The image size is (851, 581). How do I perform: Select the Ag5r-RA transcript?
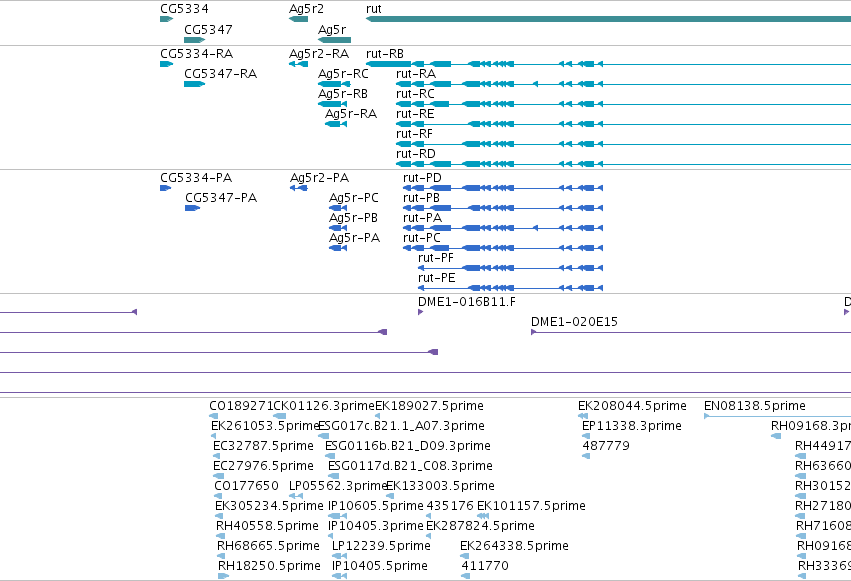click(x=336, y=124)
